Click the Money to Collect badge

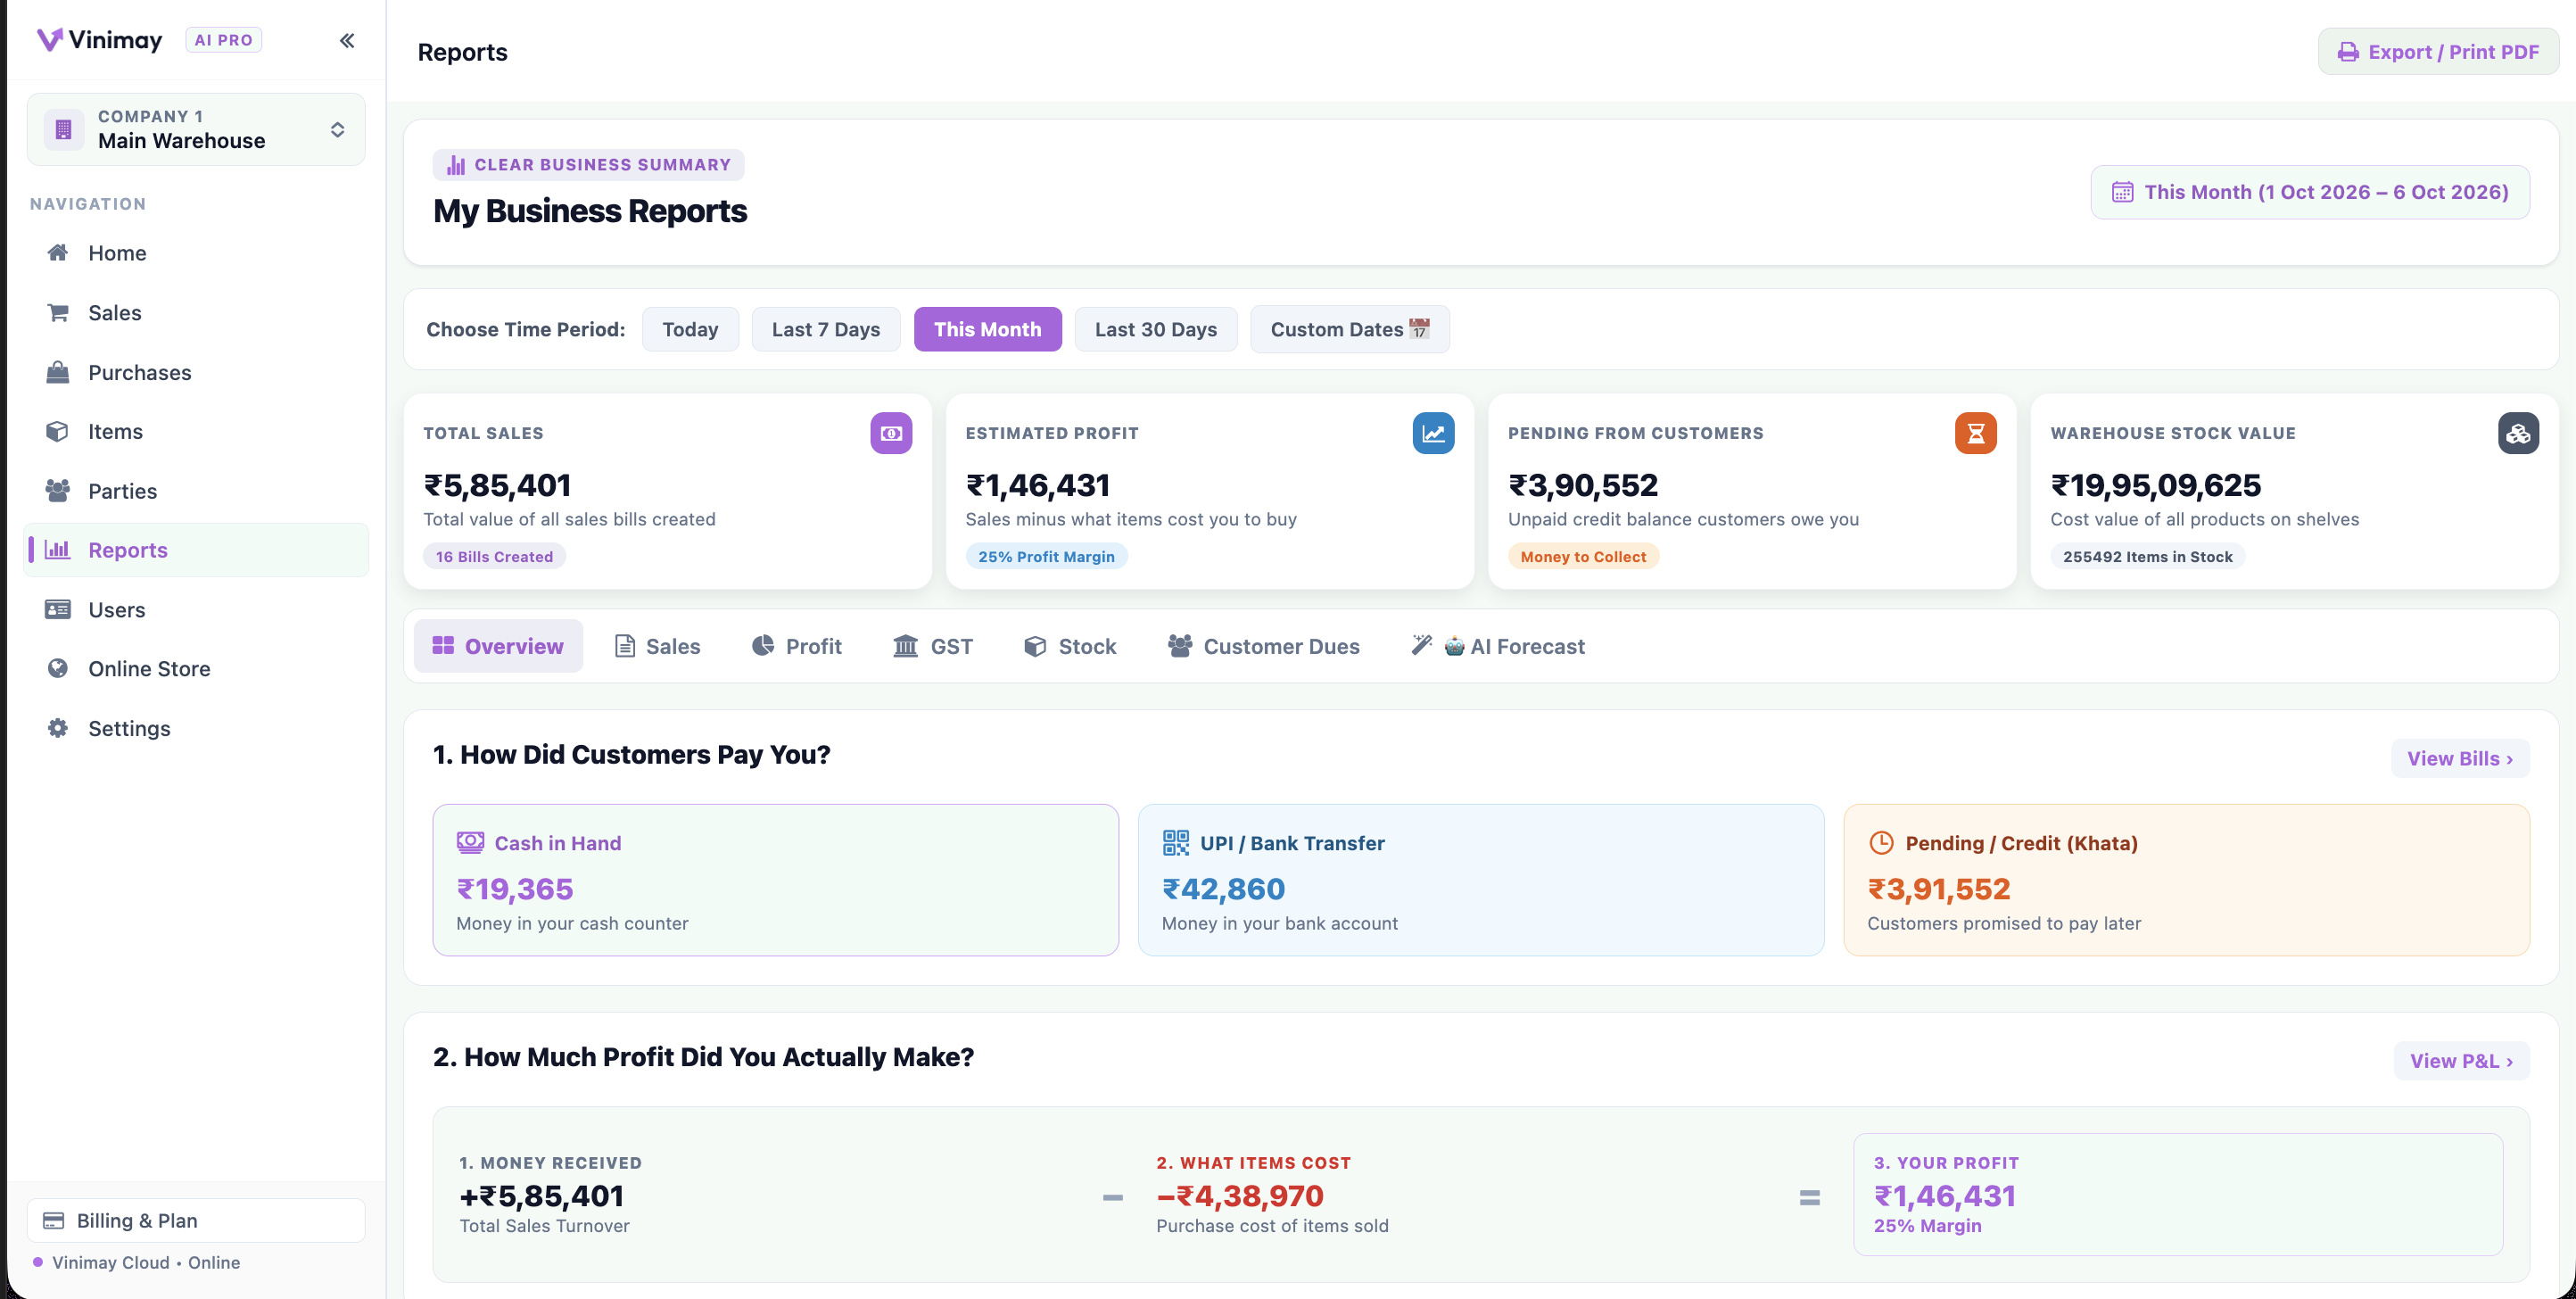click(1583, 556)
